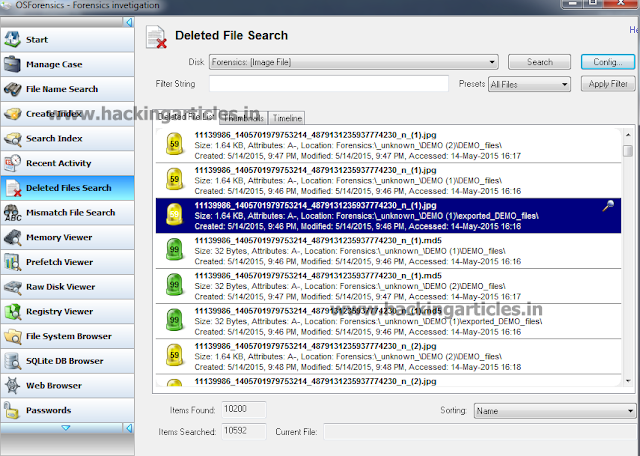Image resolution: width=640 pixels, height=456 pixels.
Task: Open the Raw Disk Viewer icon
Action: (x=12, y=287)
